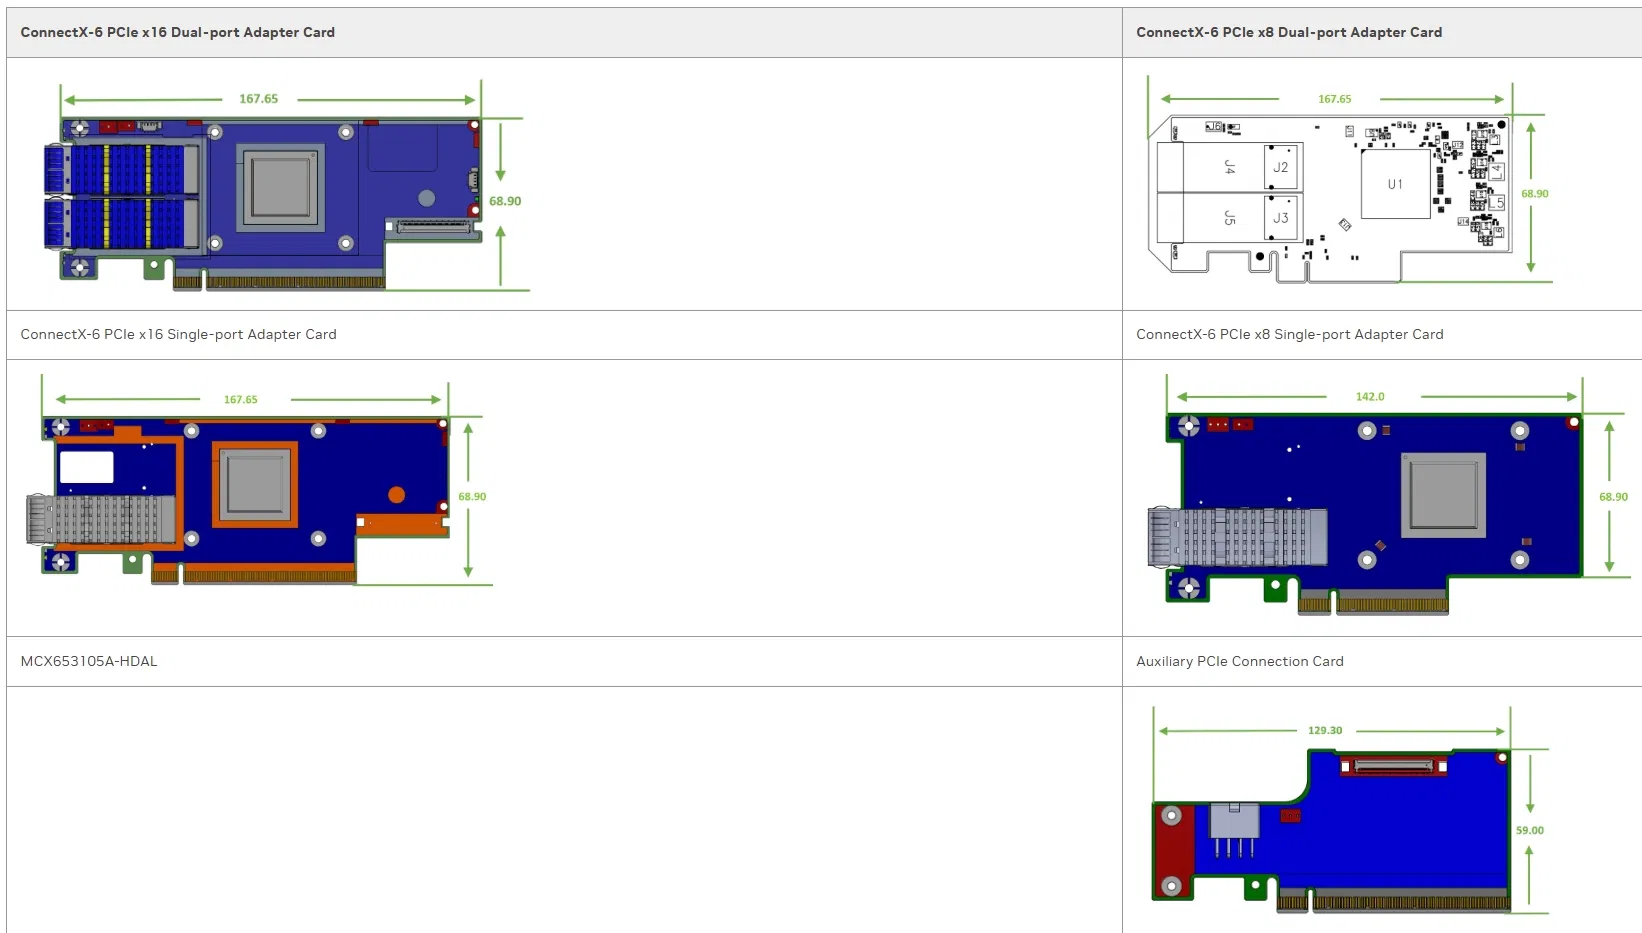Click the J4 port label on drawing

(1230, 167)
